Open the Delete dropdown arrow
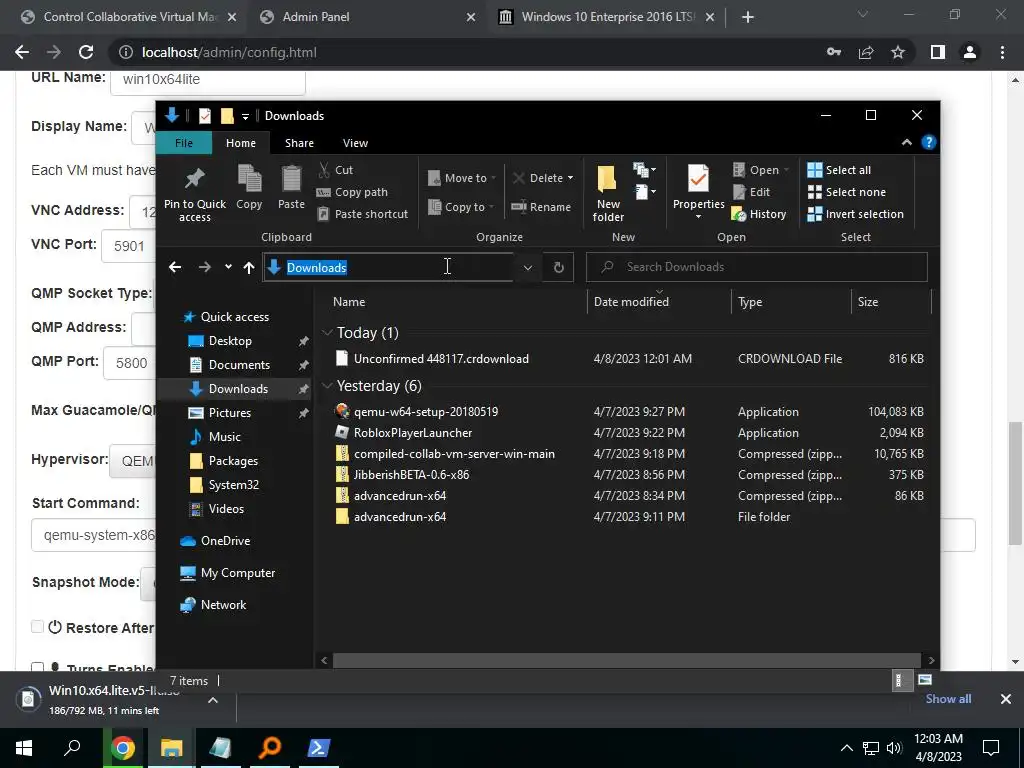The image size is (1024, 768). pos(570,178)
